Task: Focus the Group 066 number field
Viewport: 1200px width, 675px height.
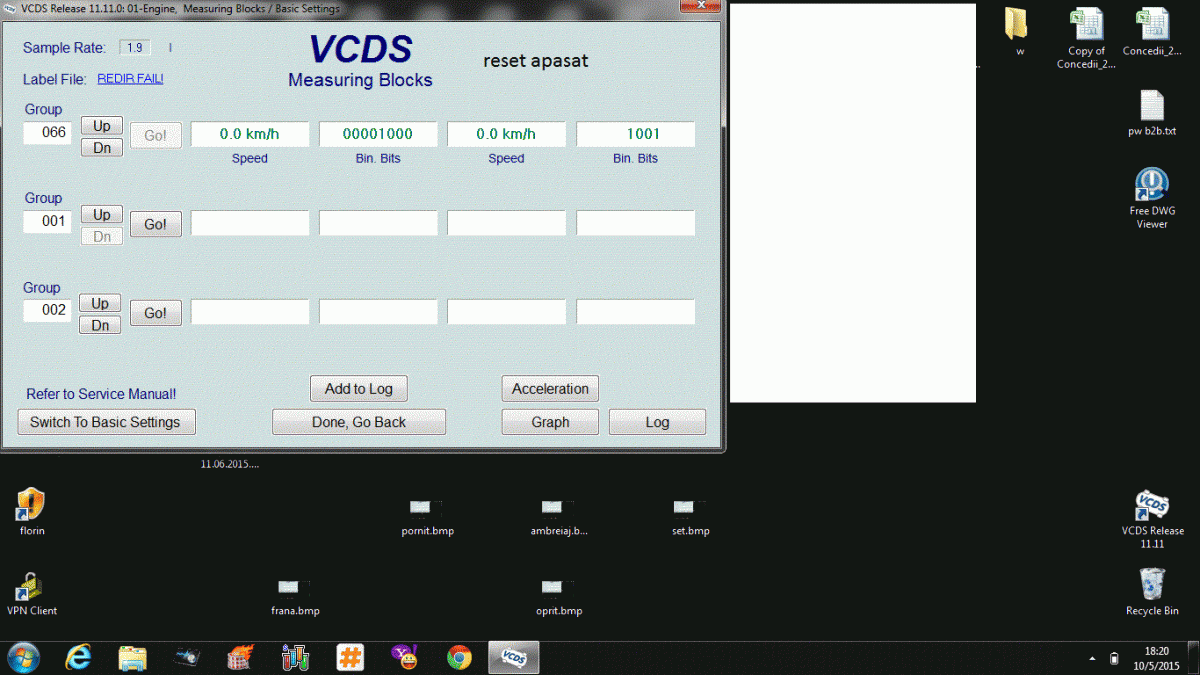Action: (48, 133)
